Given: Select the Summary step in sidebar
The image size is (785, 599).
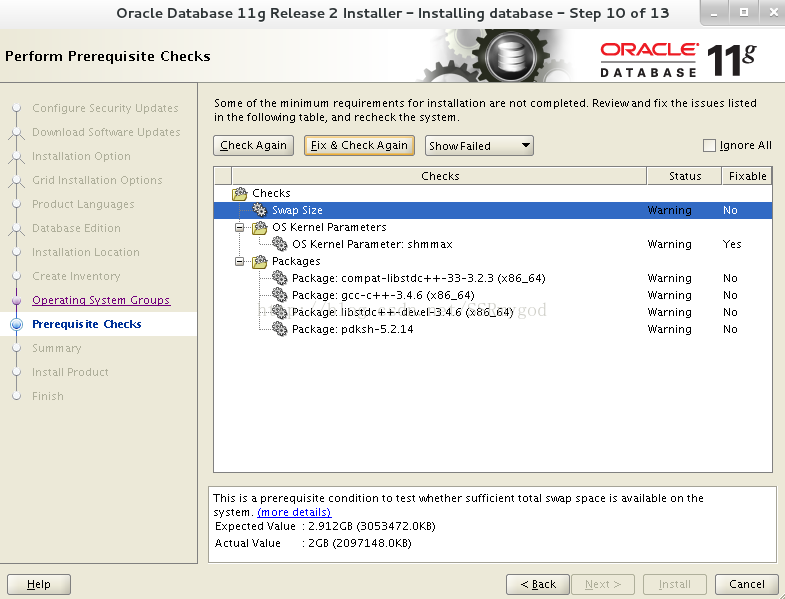Looking at the screenshot, I should [57, 348].
